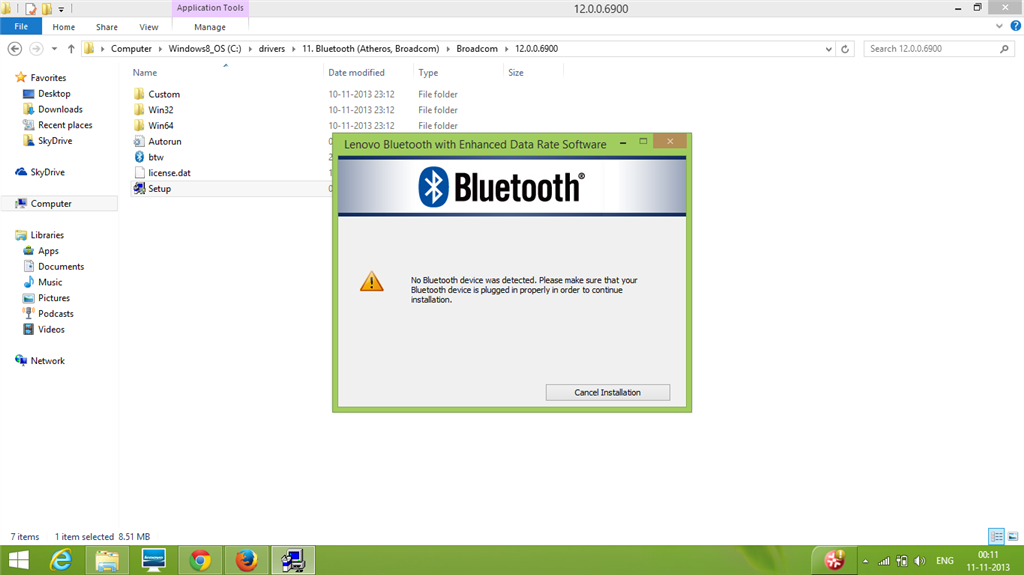Switch to the Home ribbon tab

pos(63,27)
